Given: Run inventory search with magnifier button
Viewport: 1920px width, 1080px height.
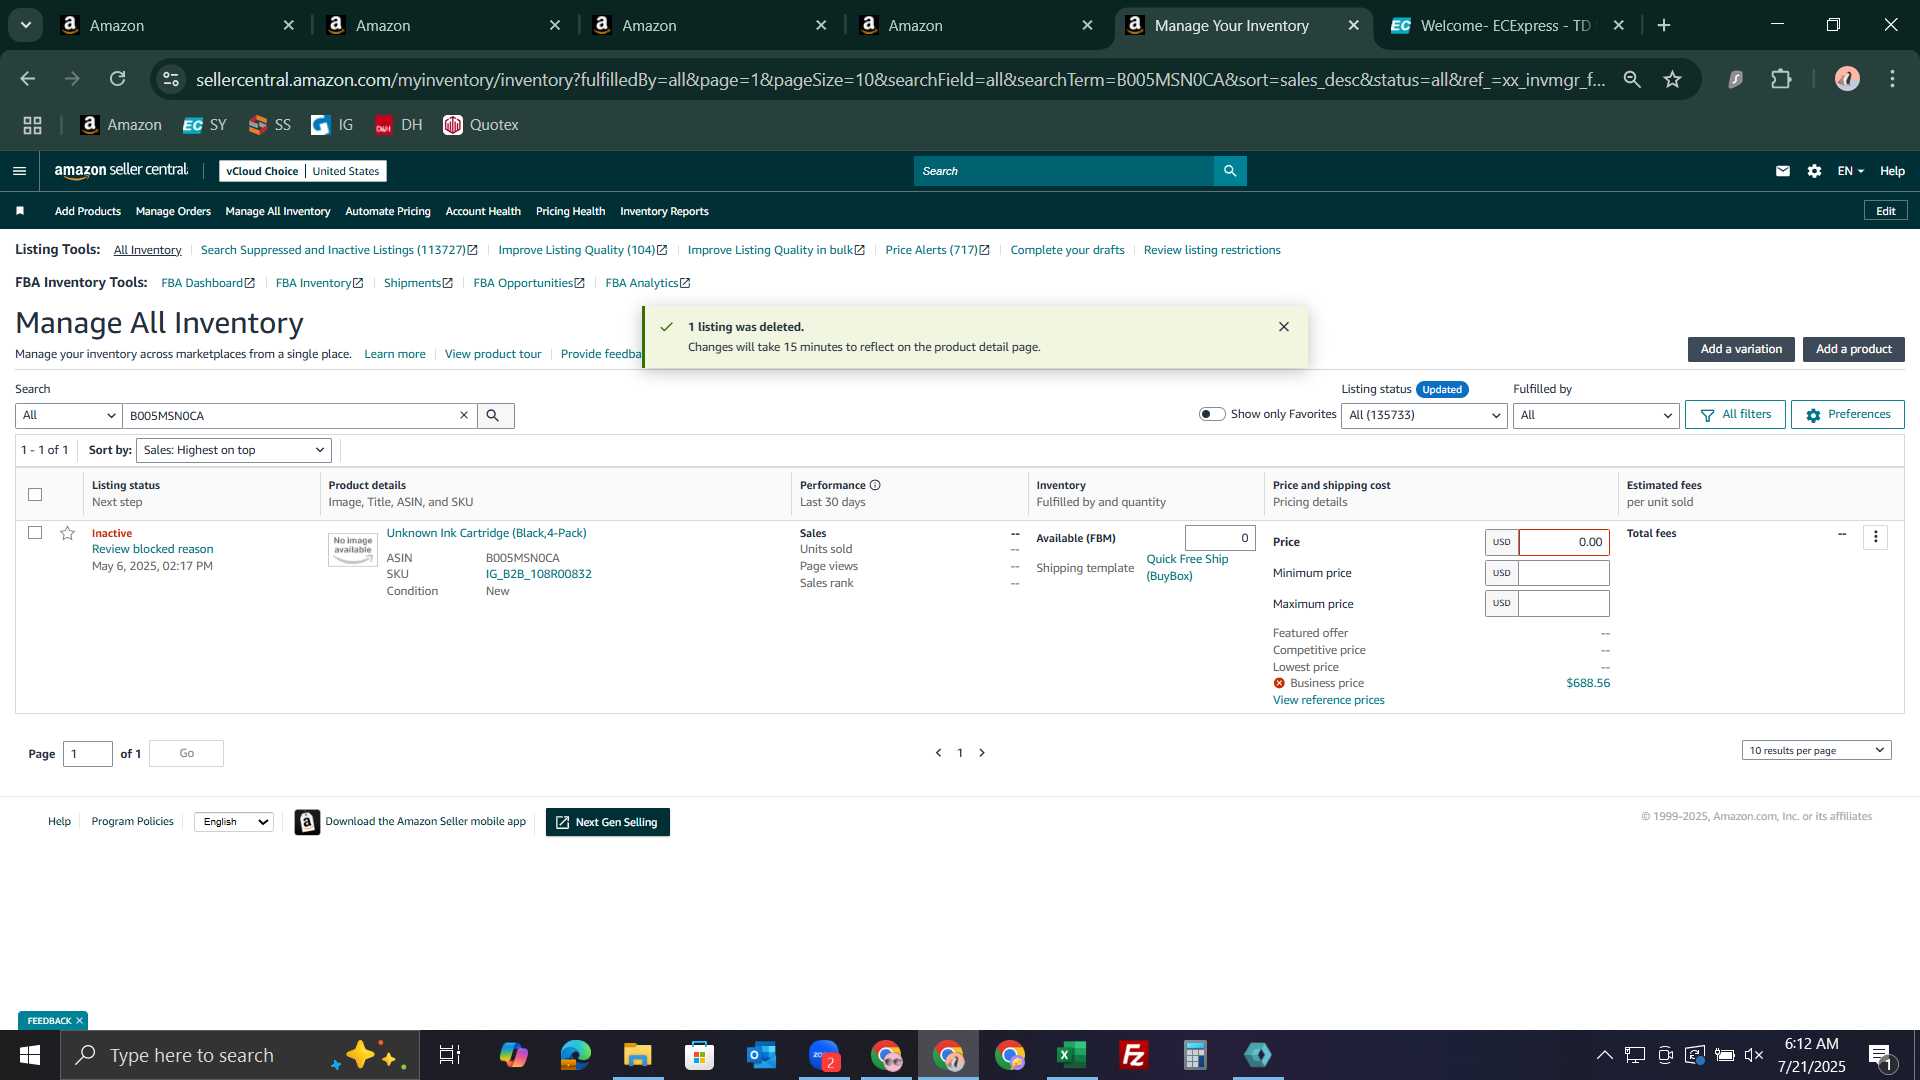Looking at the screenshot, I should [495, 415].
